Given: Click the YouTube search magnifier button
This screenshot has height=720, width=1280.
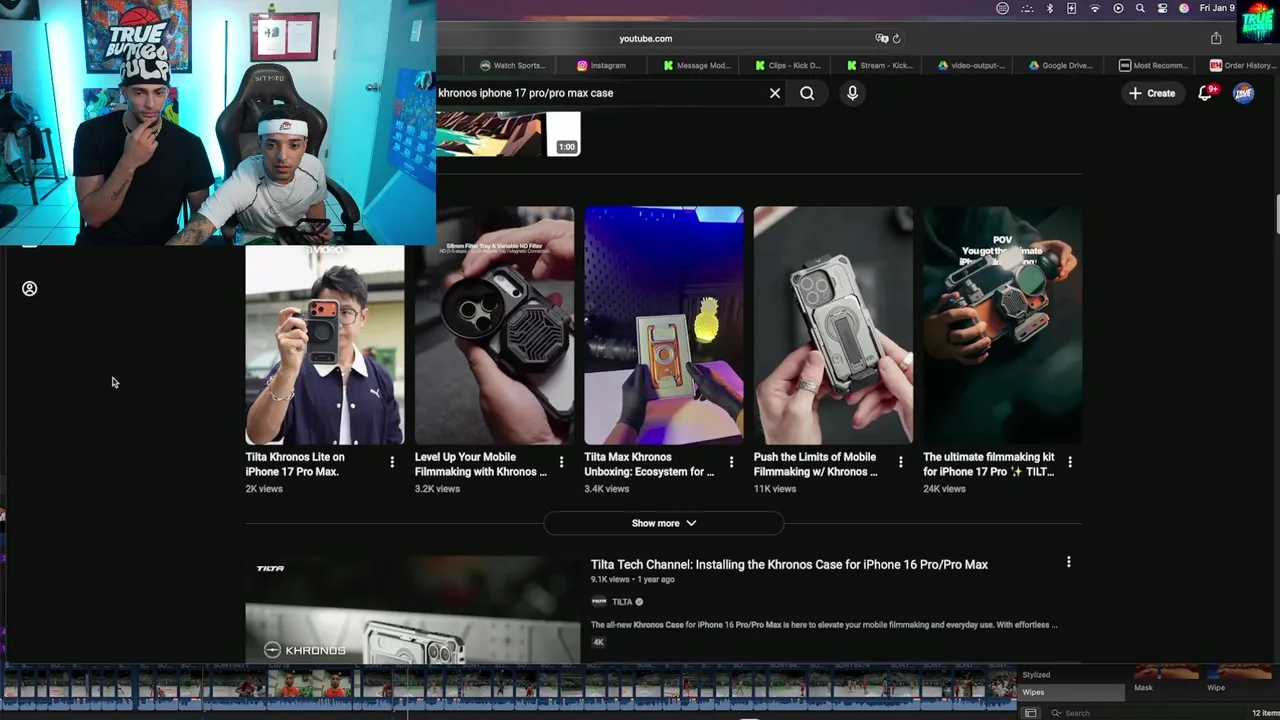Looking at the screenshot, I should tap(807, 93).
